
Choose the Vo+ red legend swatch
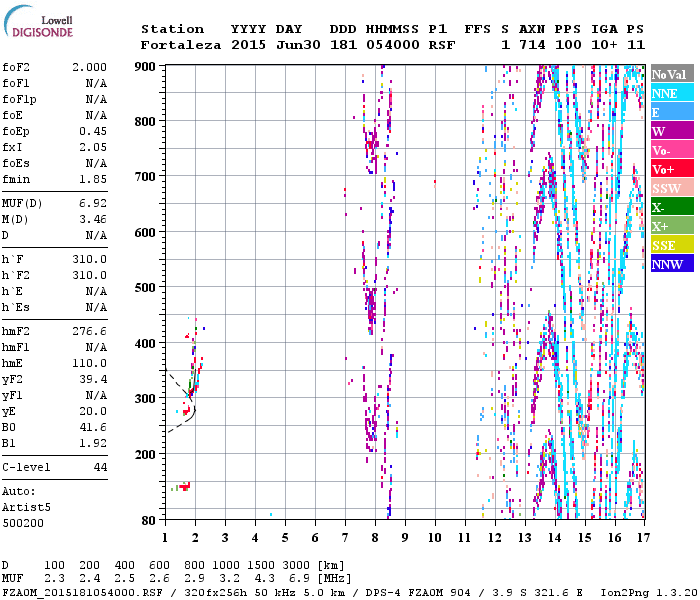(670, 169)
